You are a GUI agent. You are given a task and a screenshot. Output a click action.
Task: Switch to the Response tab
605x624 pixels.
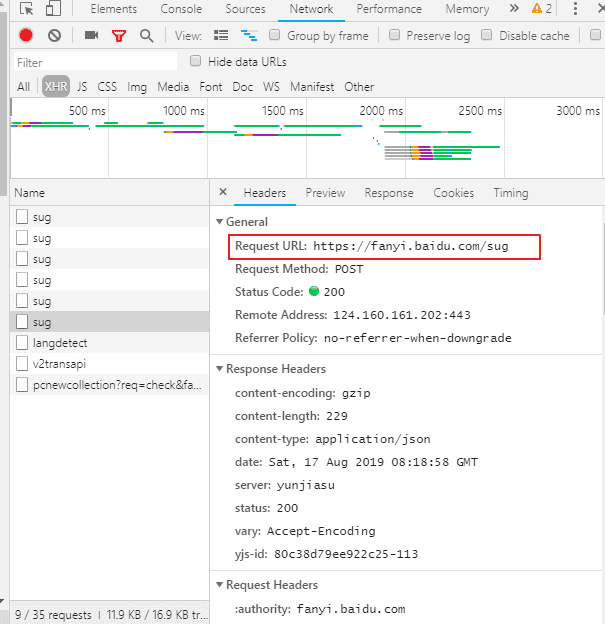(389, 193)
